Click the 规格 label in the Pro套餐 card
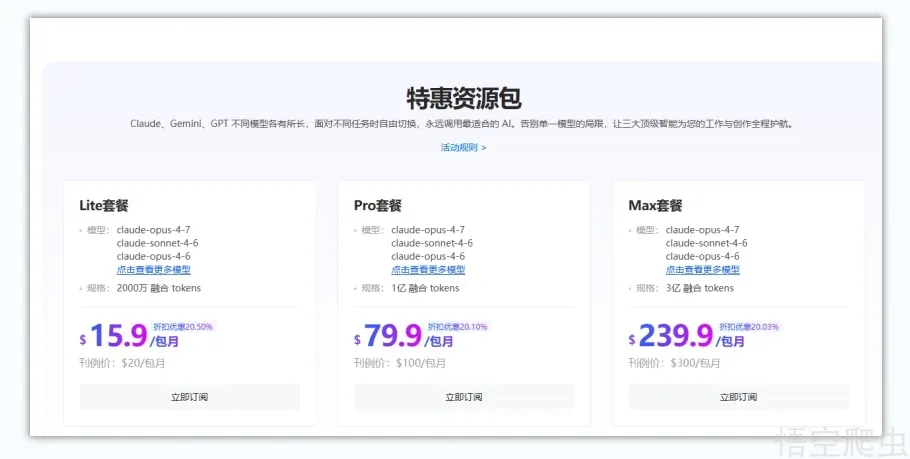 pos(372,288)
